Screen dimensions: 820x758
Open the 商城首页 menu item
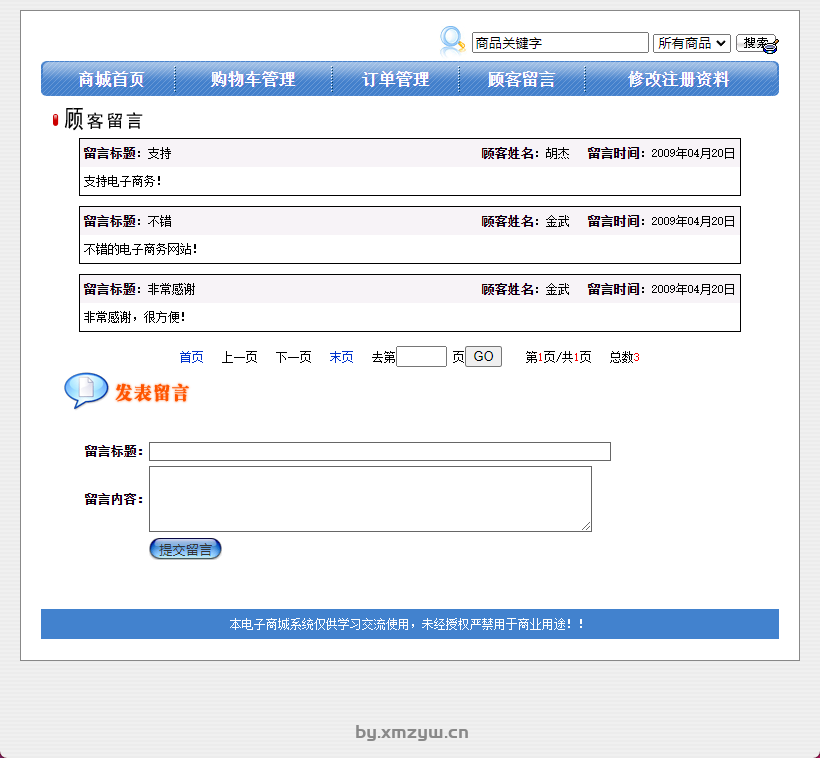point(111,80)
